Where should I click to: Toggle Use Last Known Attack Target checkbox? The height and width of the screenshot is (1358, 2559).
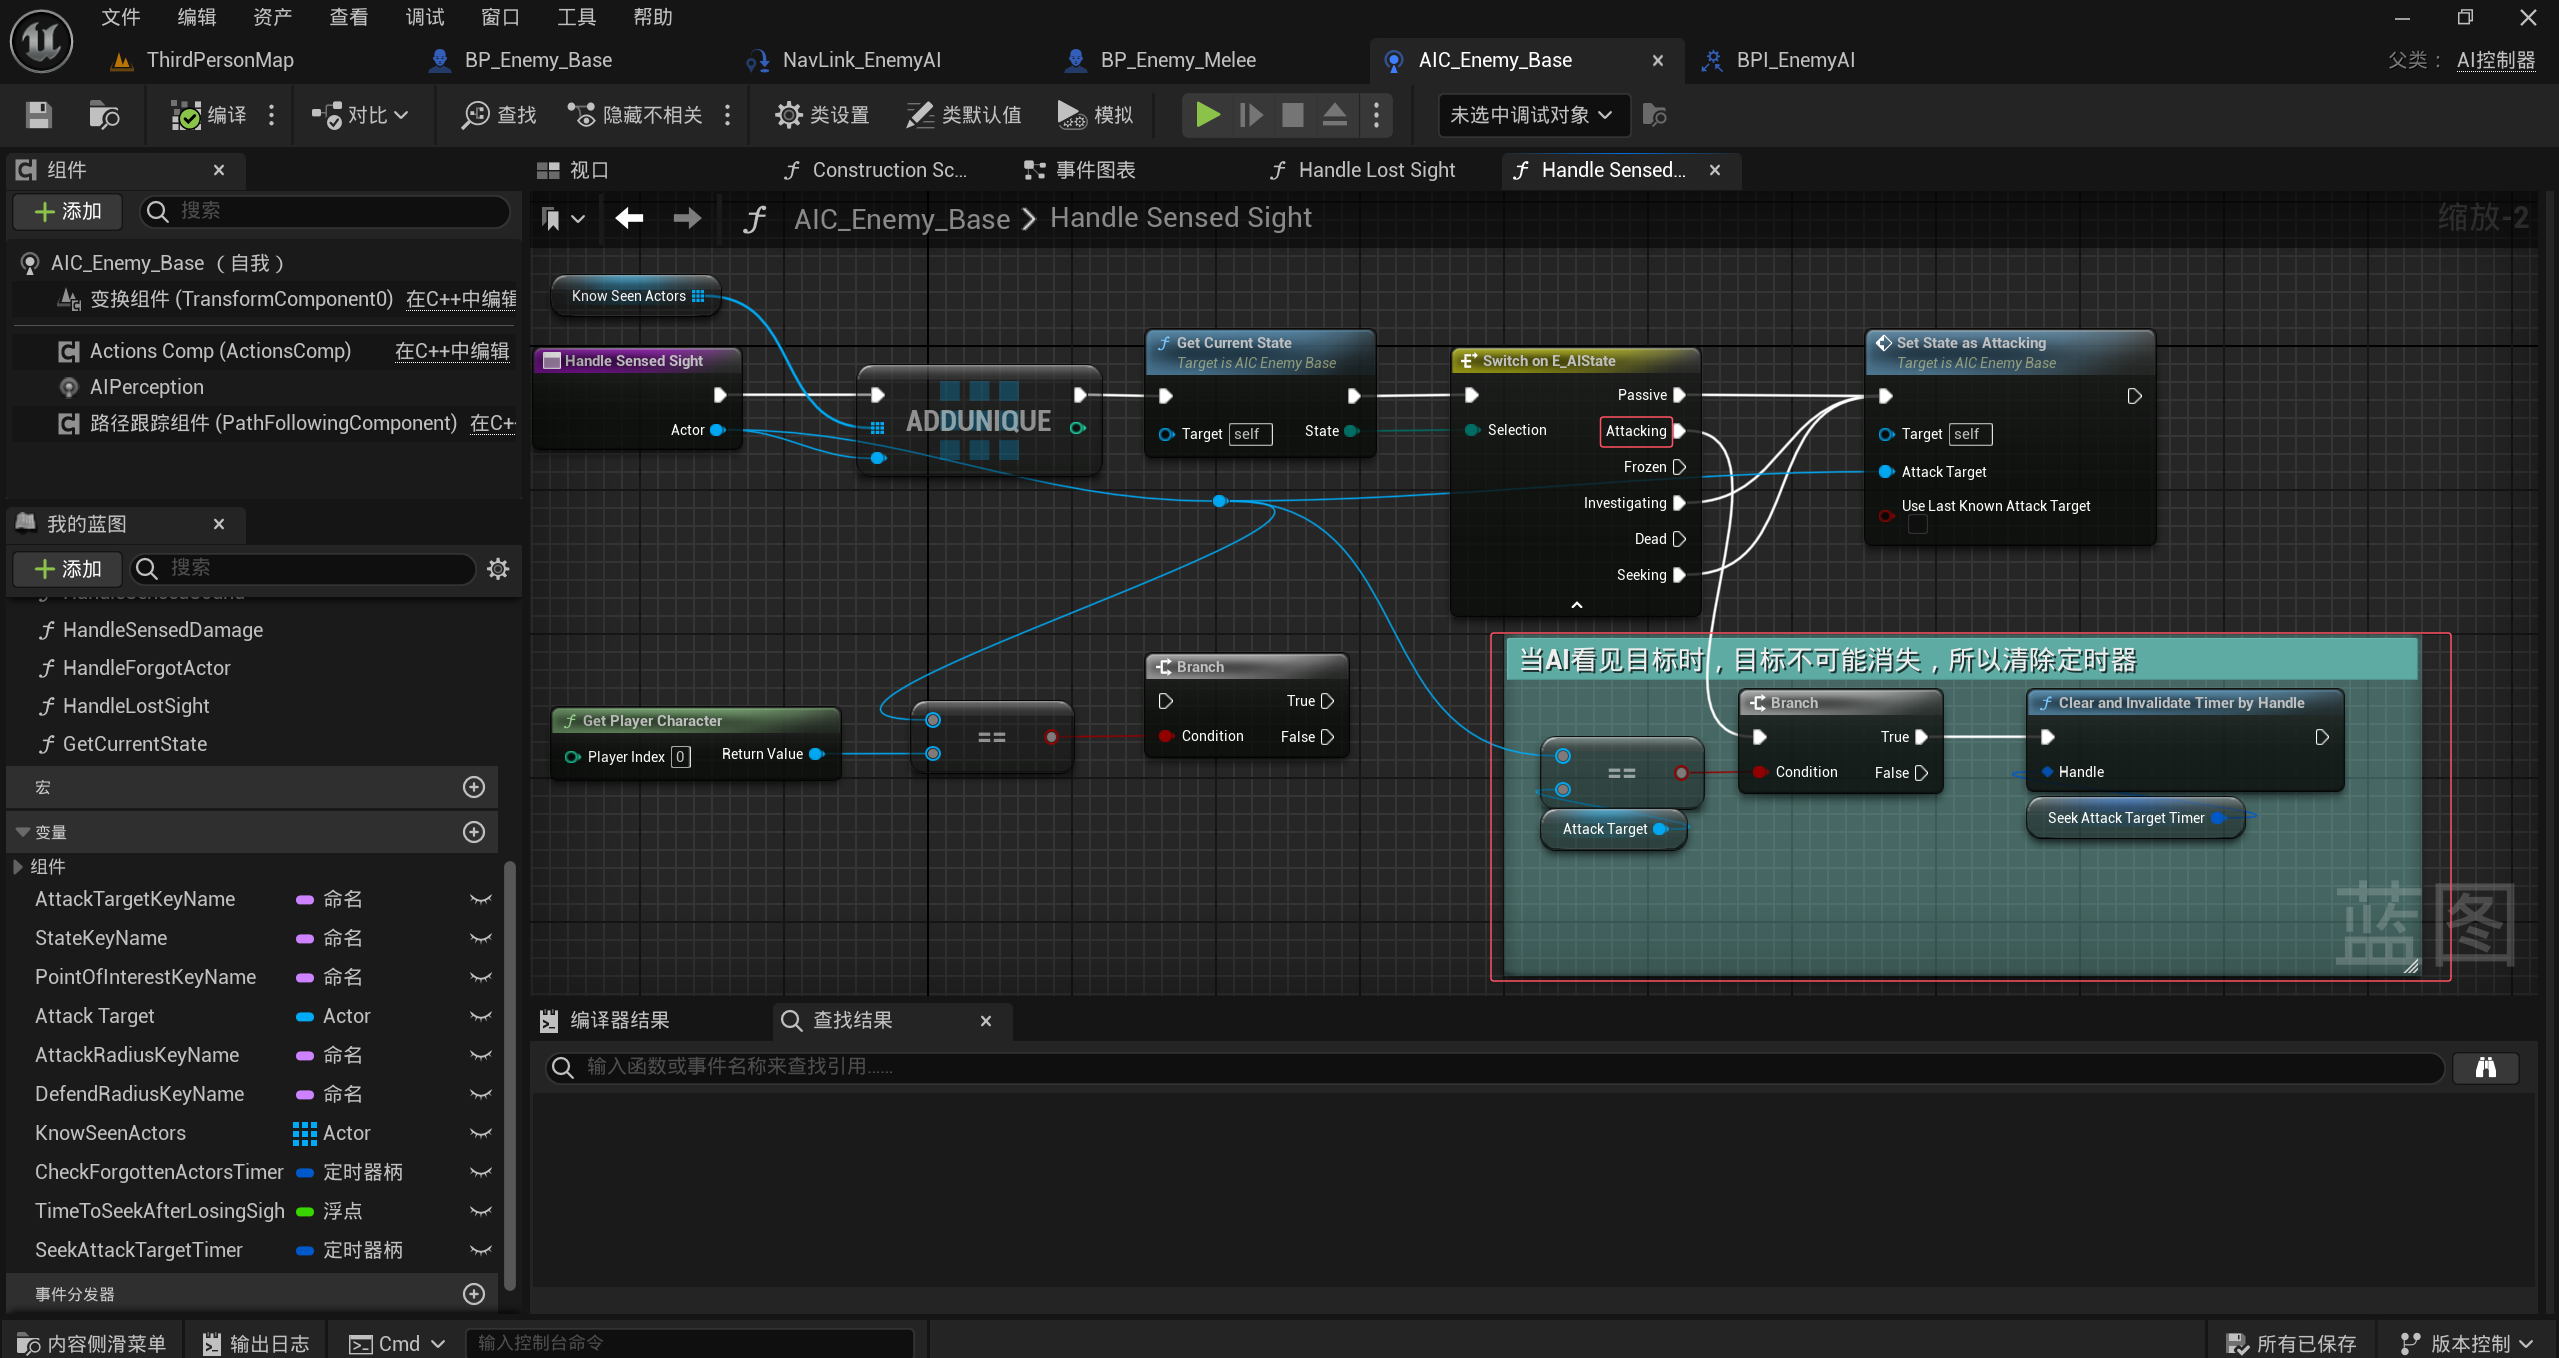click(x=1917, y=525)
